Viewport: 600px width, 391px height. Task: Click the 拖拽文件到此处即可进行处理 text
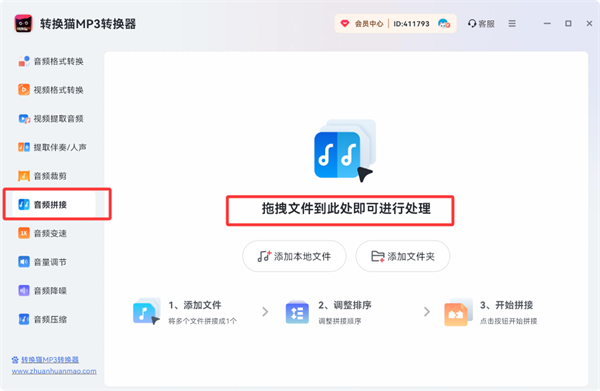(x=346, y=209)
